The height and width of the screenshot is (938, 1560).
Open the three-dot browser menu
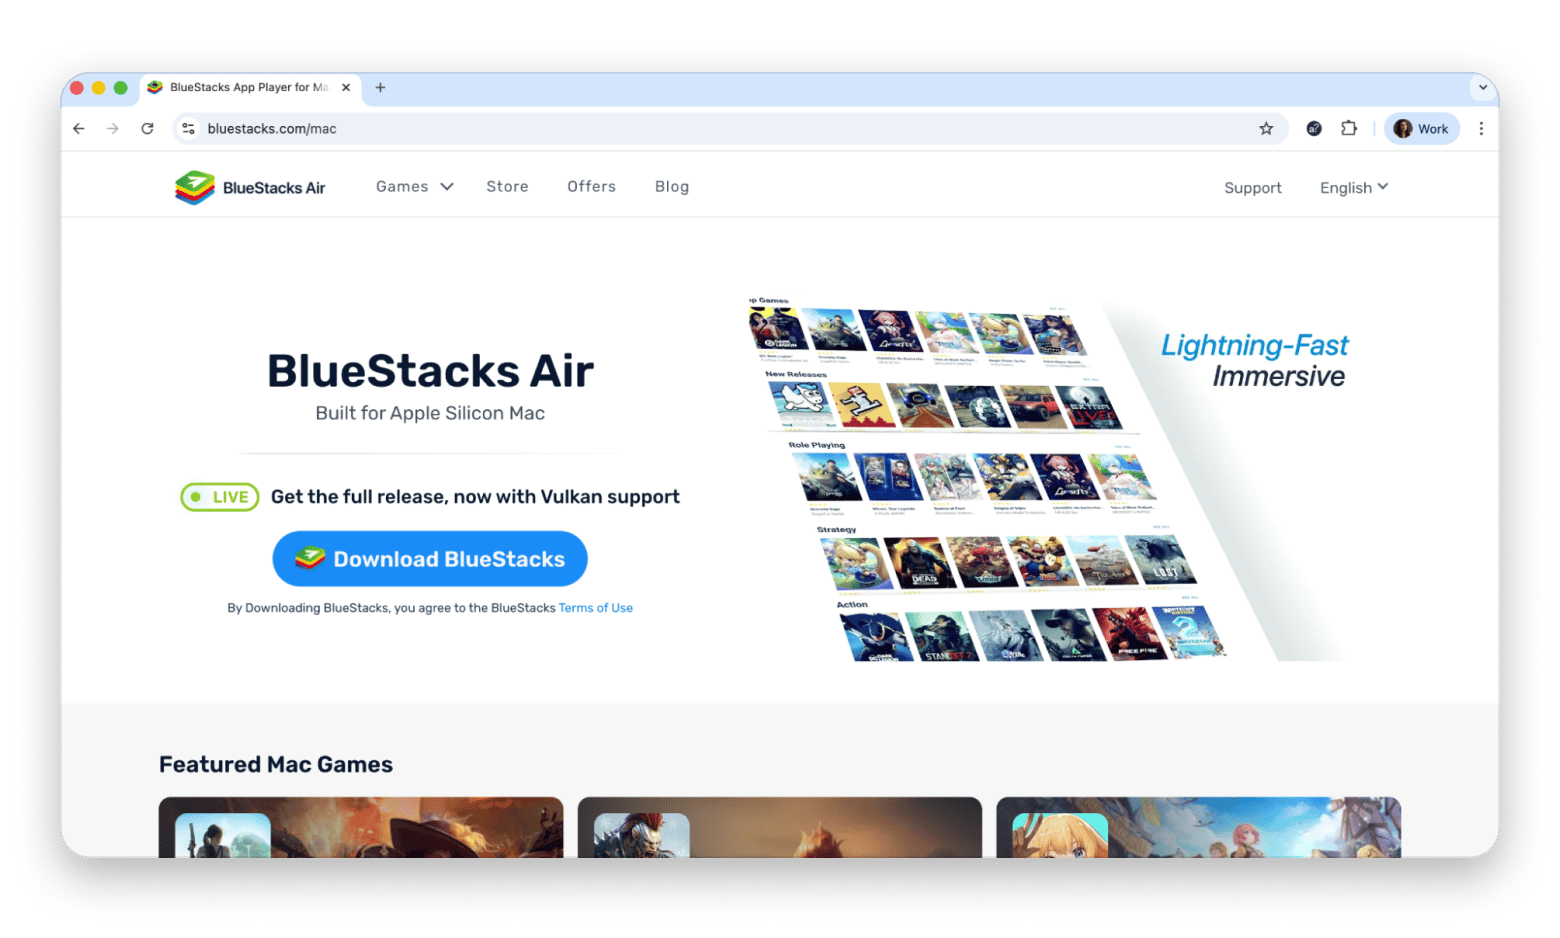(1481, 128)
